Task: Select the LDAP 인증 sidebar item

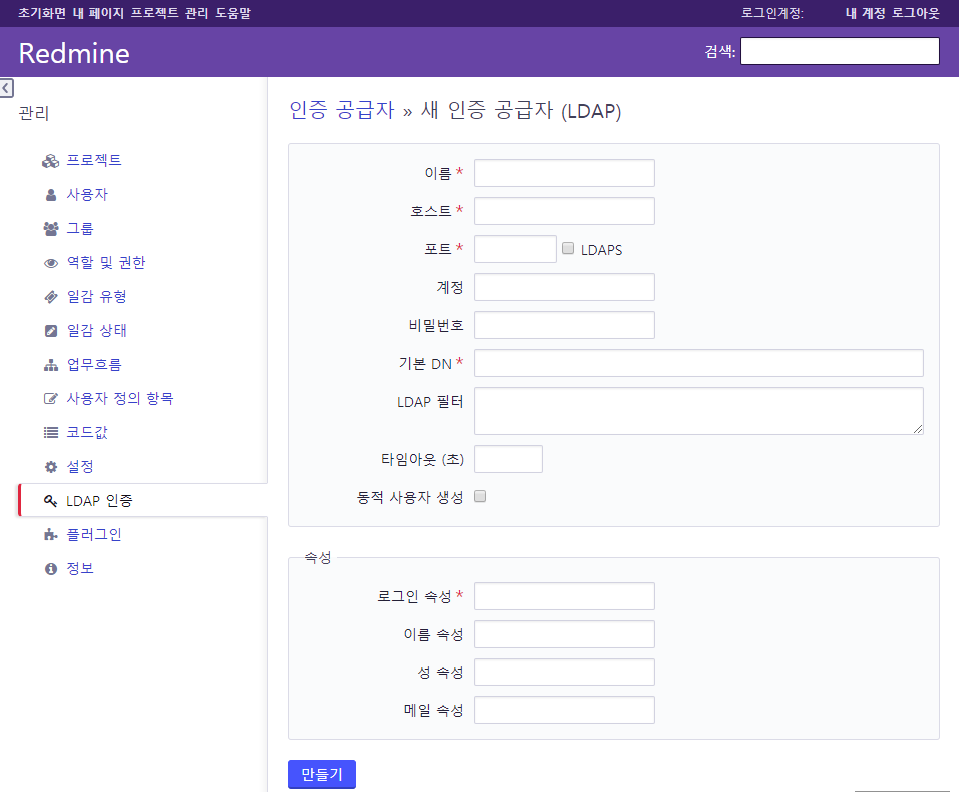Action: [143, 500]
